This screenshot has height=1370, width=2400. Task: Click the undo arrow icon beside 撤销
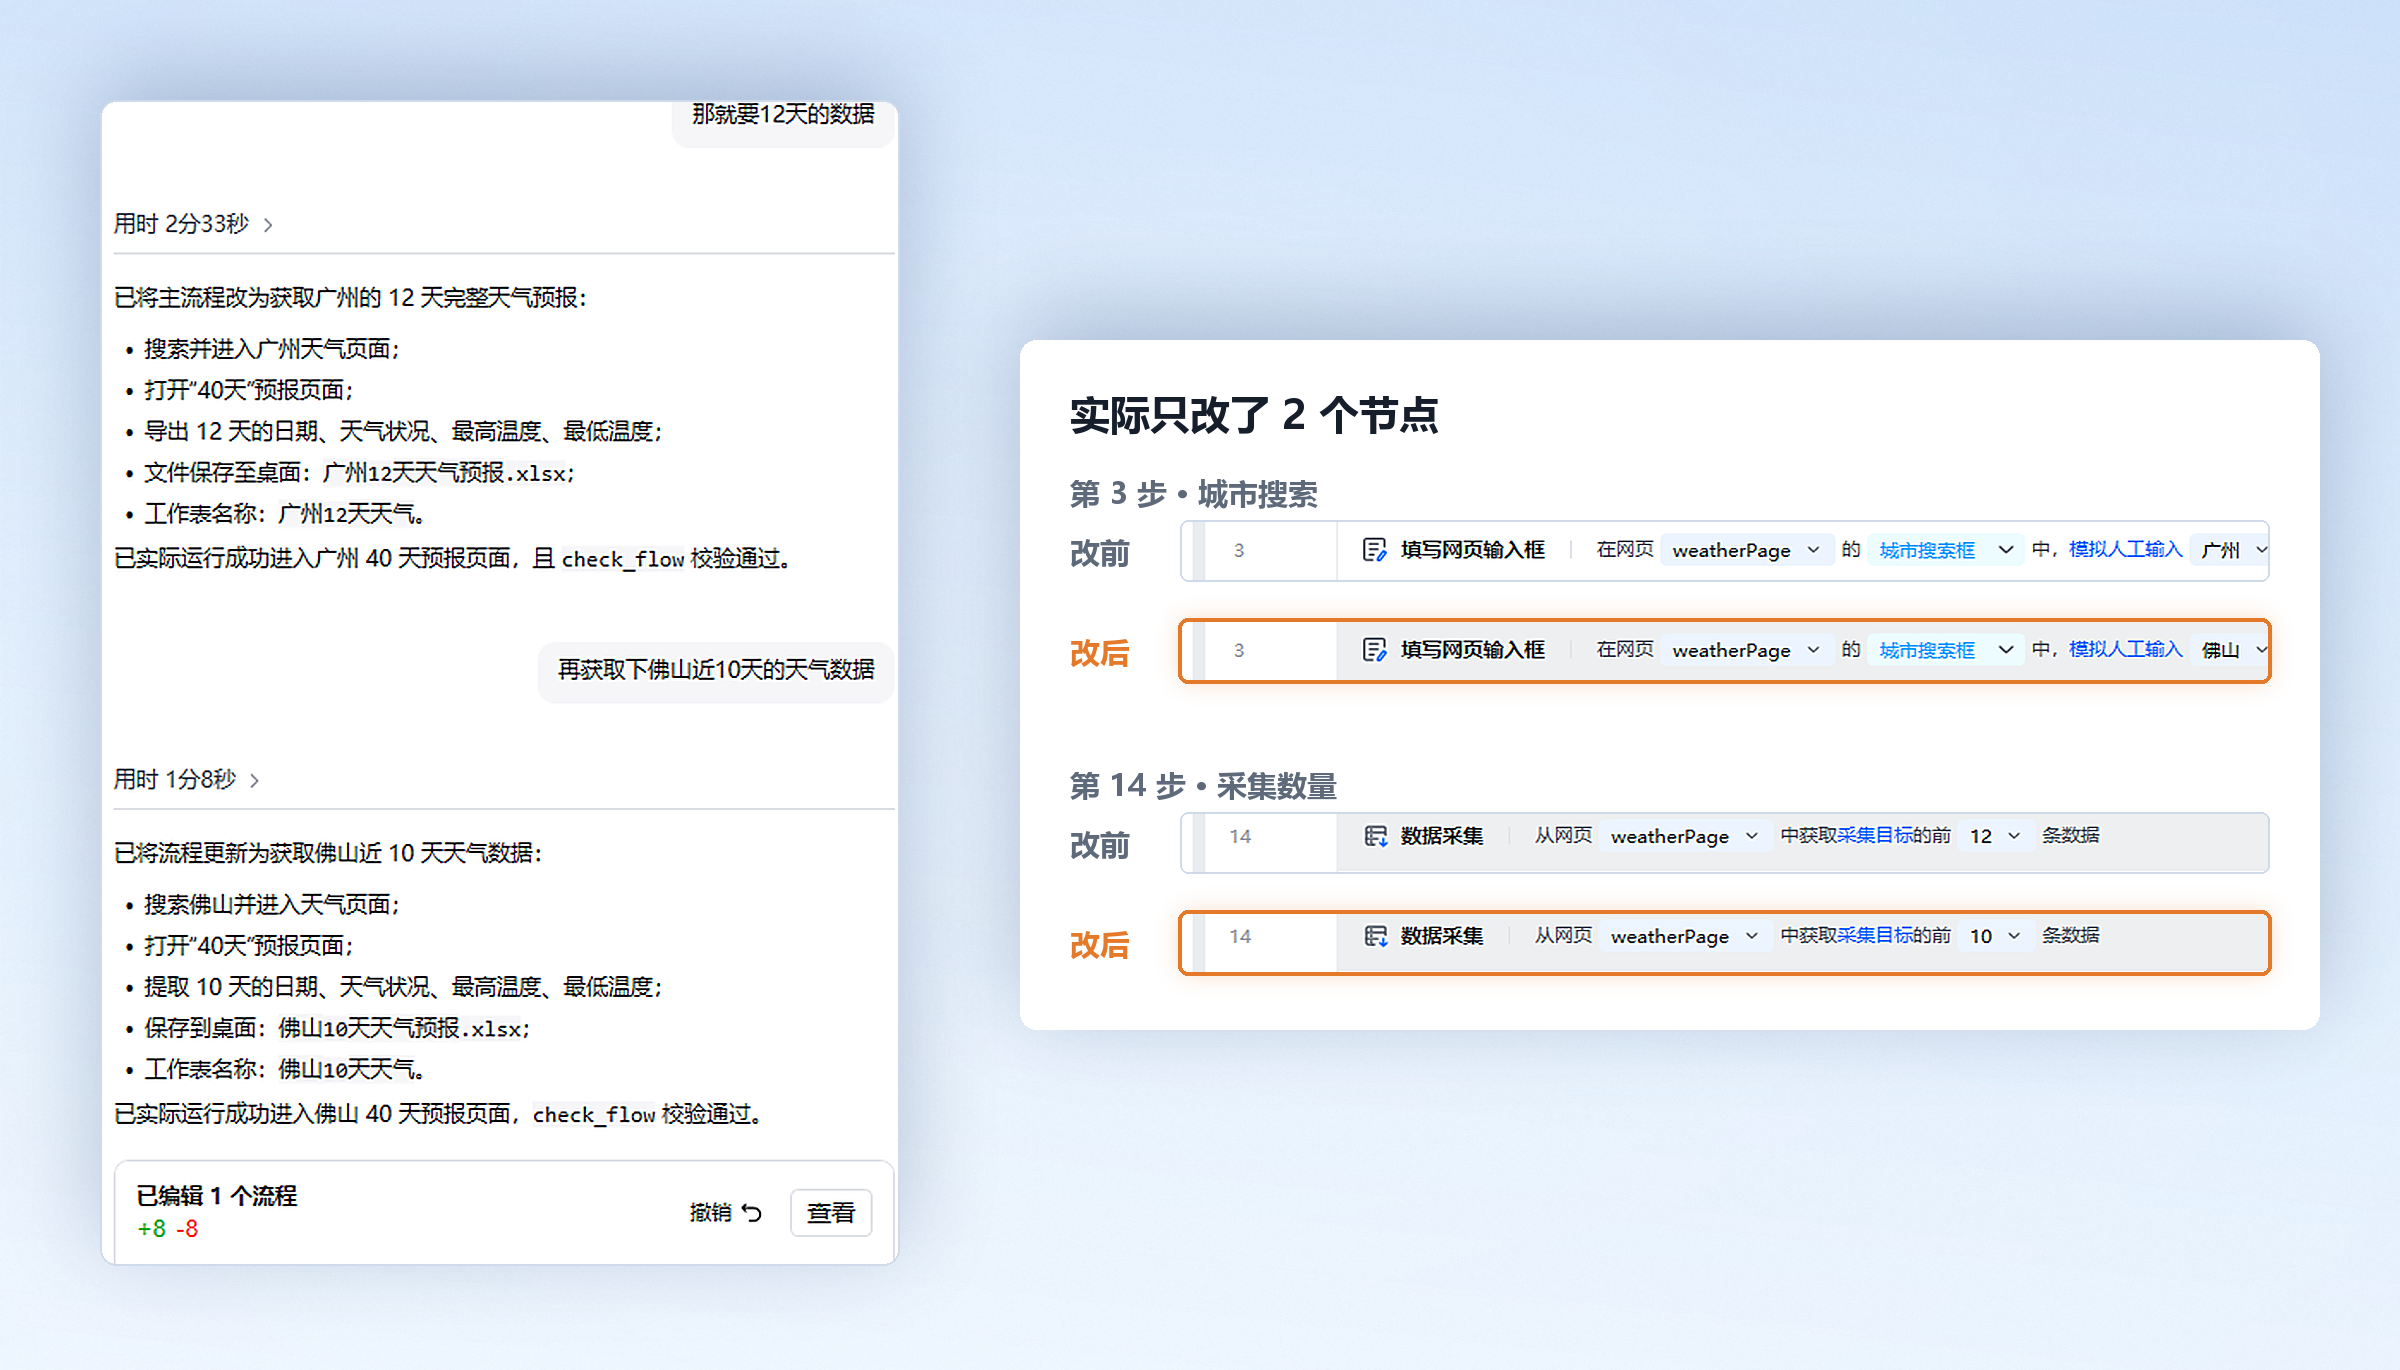pos(752,1213)
